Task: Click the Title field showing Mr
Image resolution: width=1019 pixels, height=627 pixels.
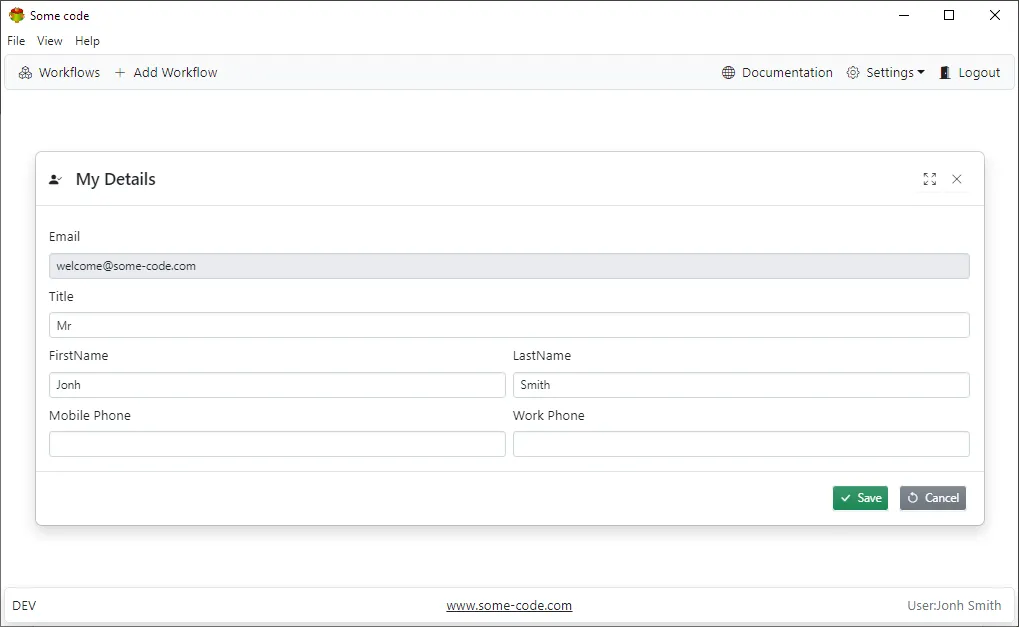Action: click(x=509, y=325)
